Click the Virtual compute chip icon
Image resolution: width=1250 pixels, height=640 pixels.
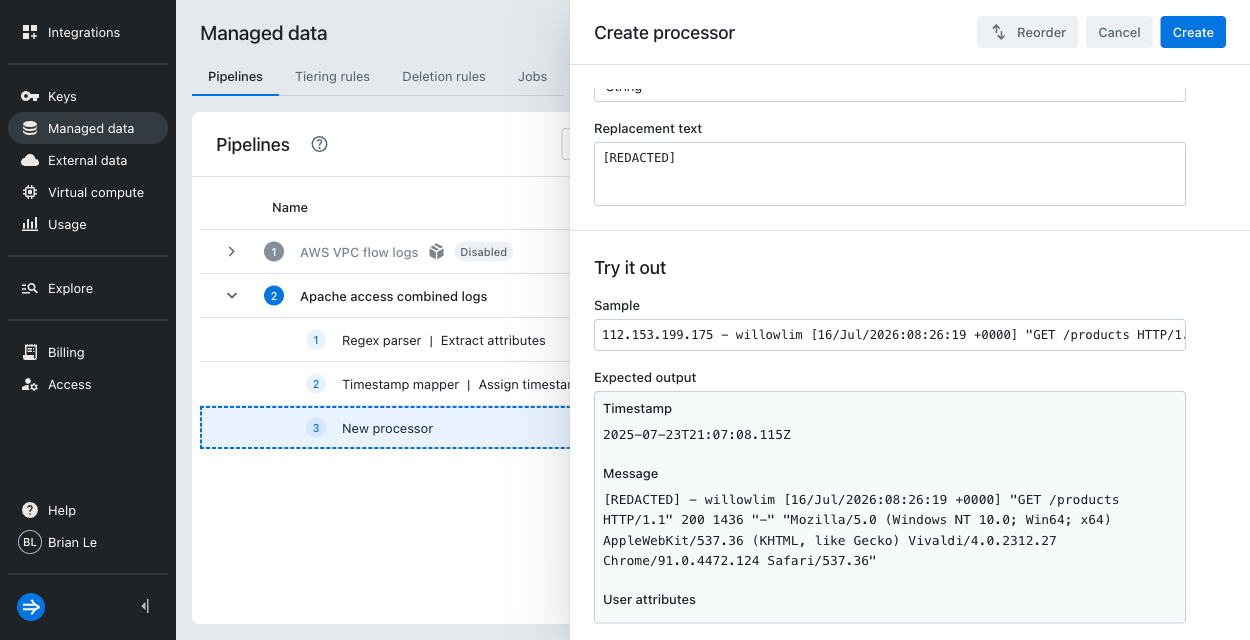30,192
